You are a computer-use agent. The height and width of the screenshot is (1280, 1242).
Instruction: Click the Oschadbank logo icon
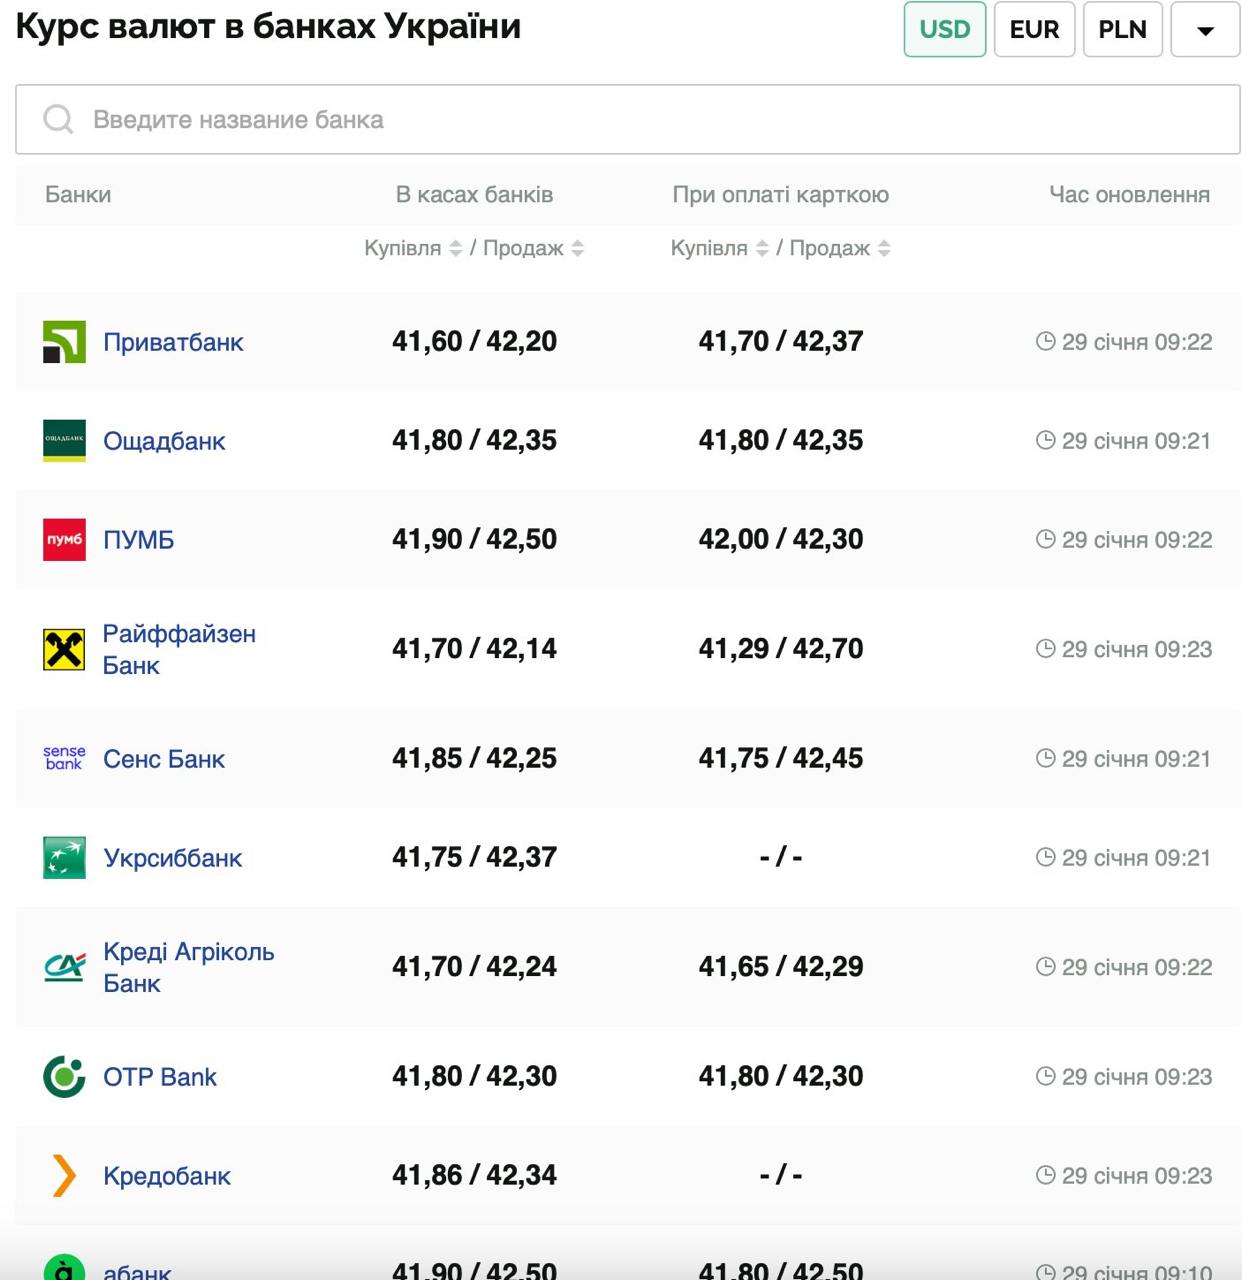click(x=64, y=441)
